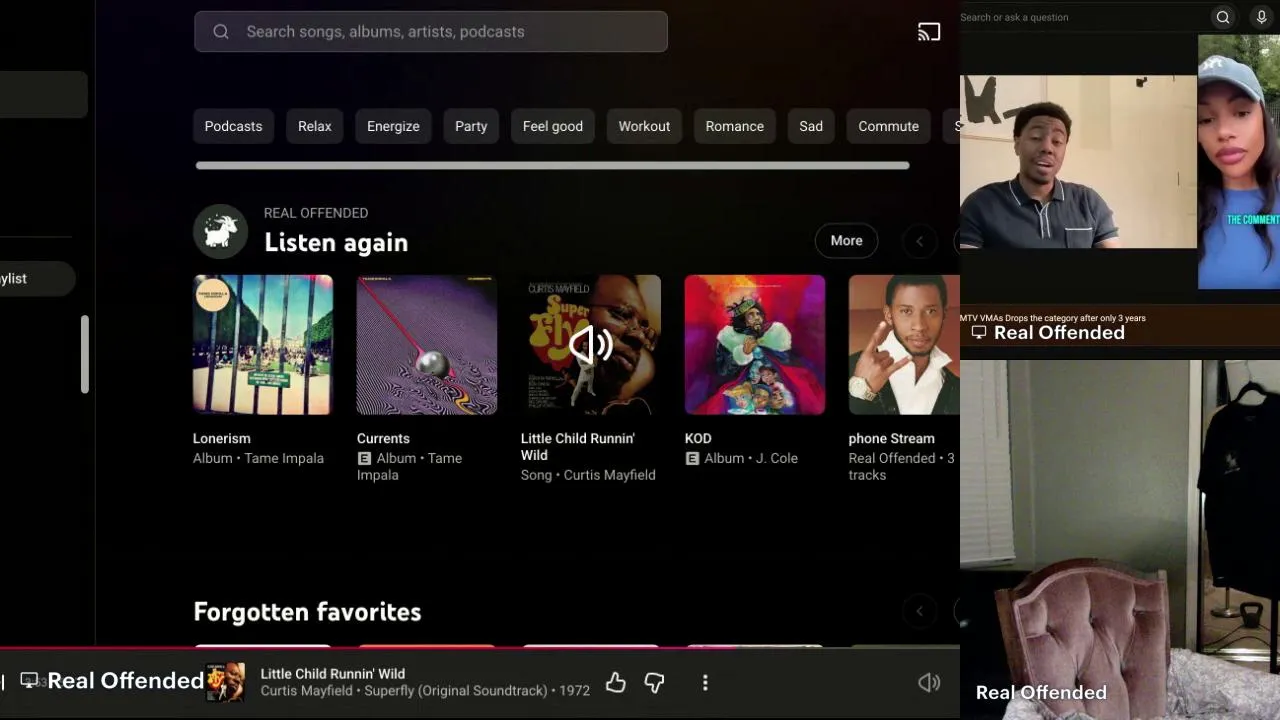Click the More button for Listen again
Viewport: 1280px width, 720px height.
pos(846,241)
